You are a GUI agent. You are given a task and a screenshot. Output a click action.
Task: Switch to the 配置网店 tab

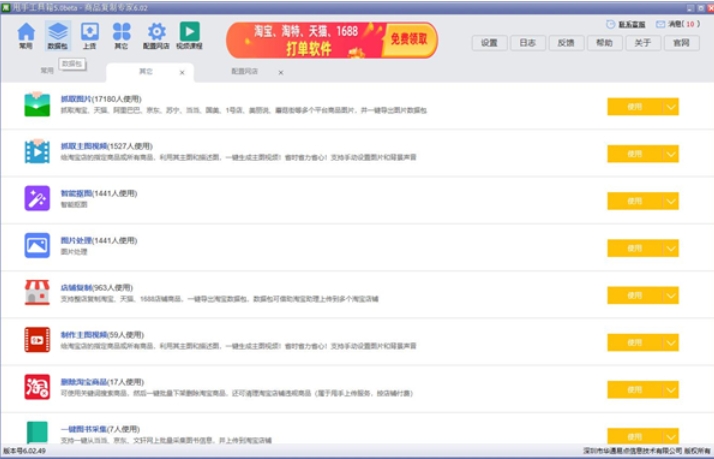click(245, 71)
